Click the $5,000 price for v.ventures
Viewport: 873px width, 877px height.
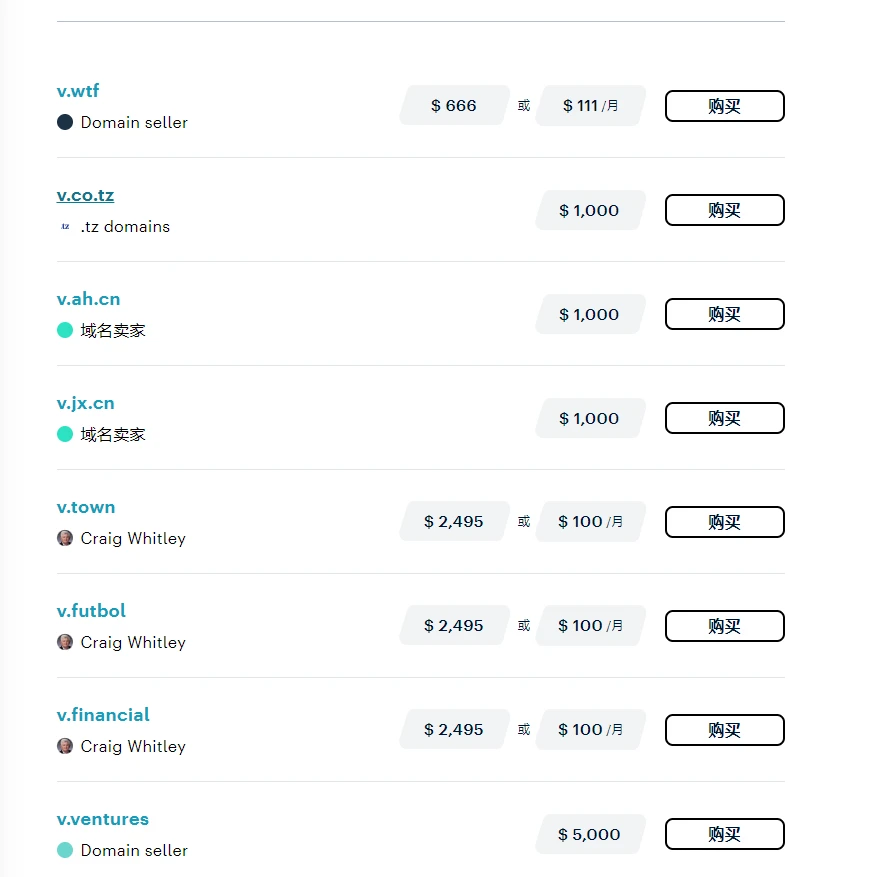pyautogui.click(x=590, y=834)
